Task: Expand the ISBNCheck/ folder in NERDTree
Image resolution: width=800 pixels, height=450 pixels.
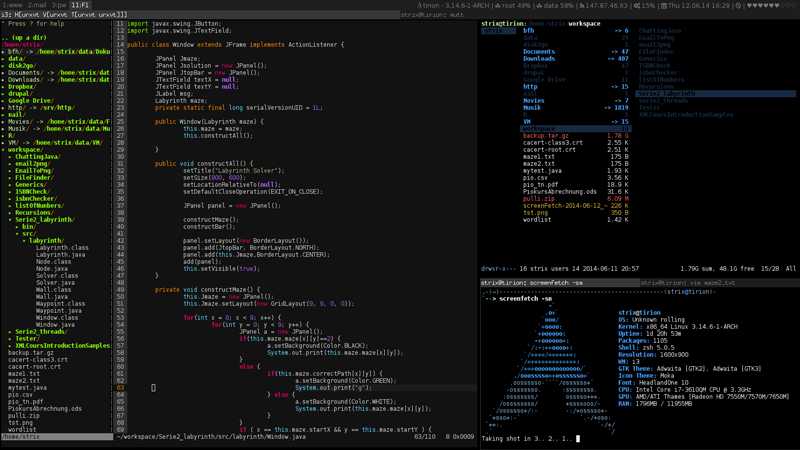Action: click(x=32, y=191)
